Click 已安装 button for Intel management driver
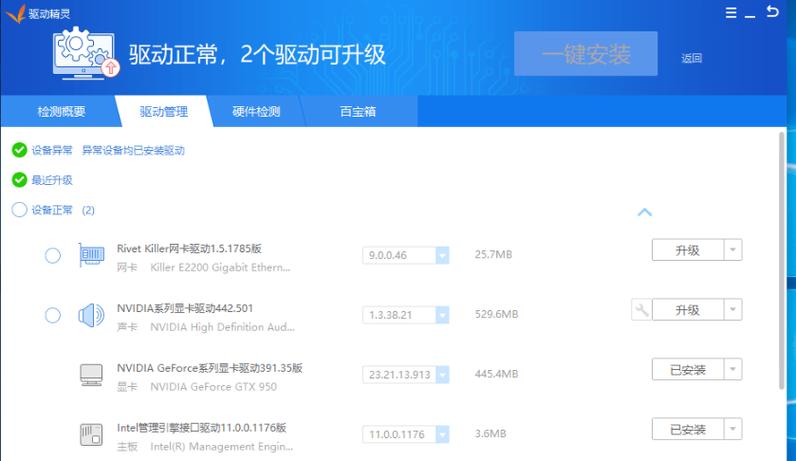 click(688, 430)
